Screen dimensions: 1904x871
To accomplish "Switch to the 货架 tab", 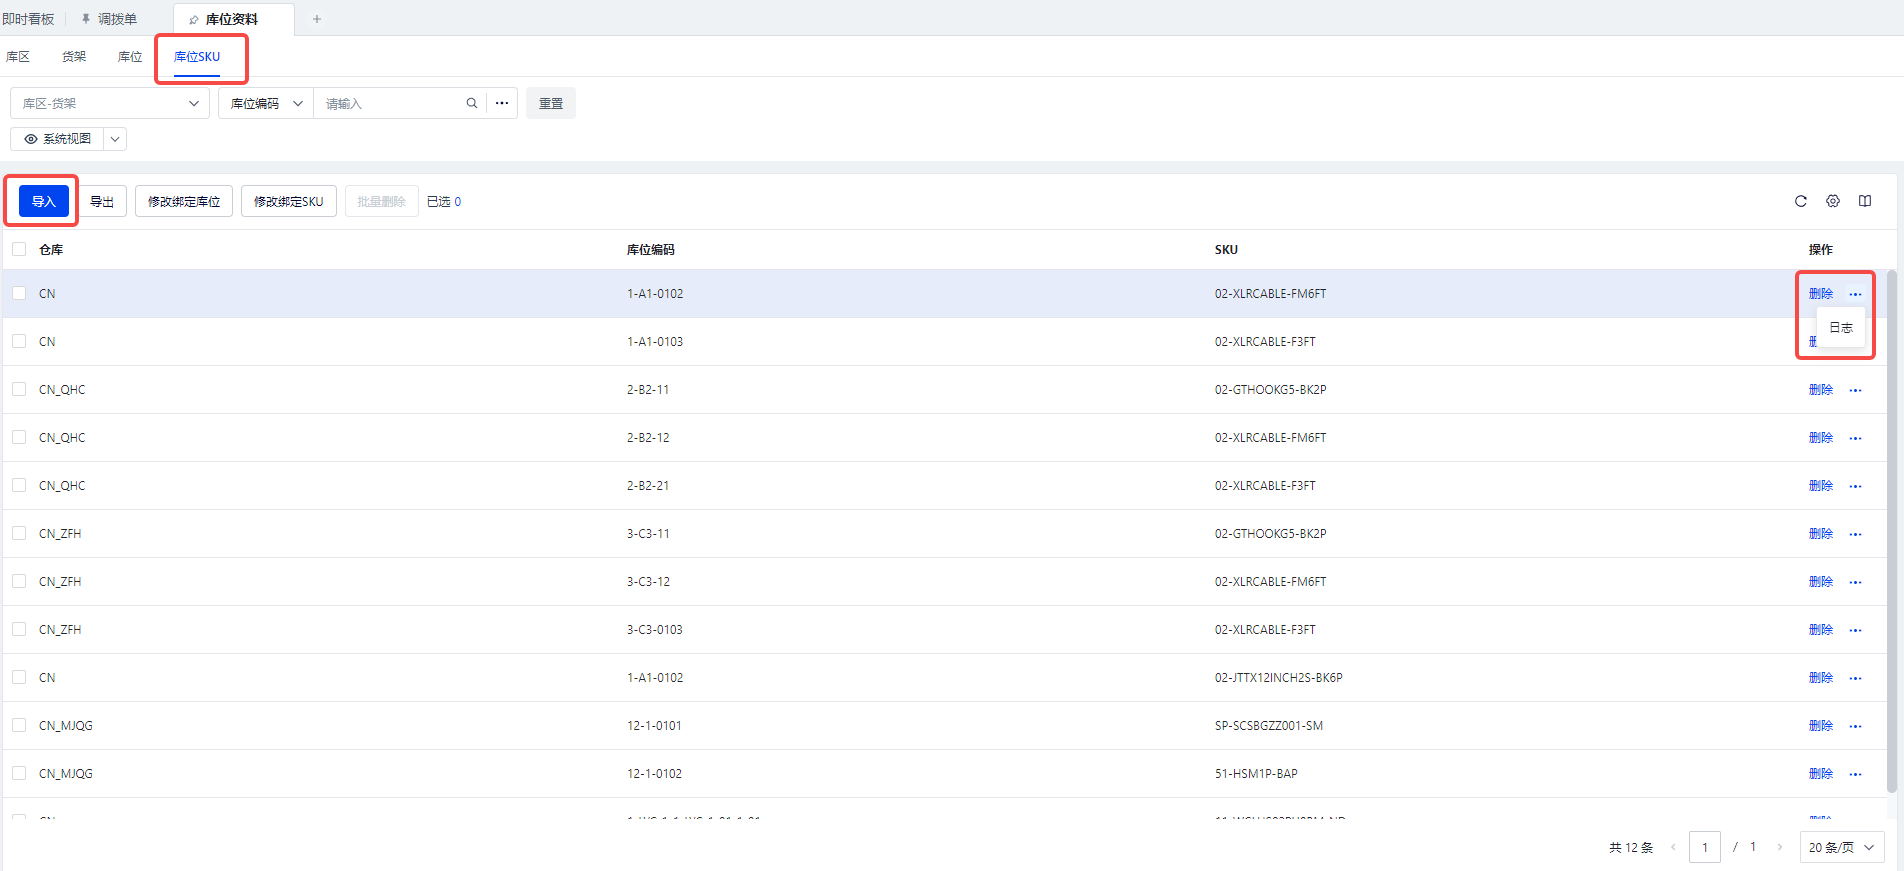I will [74, 57].
